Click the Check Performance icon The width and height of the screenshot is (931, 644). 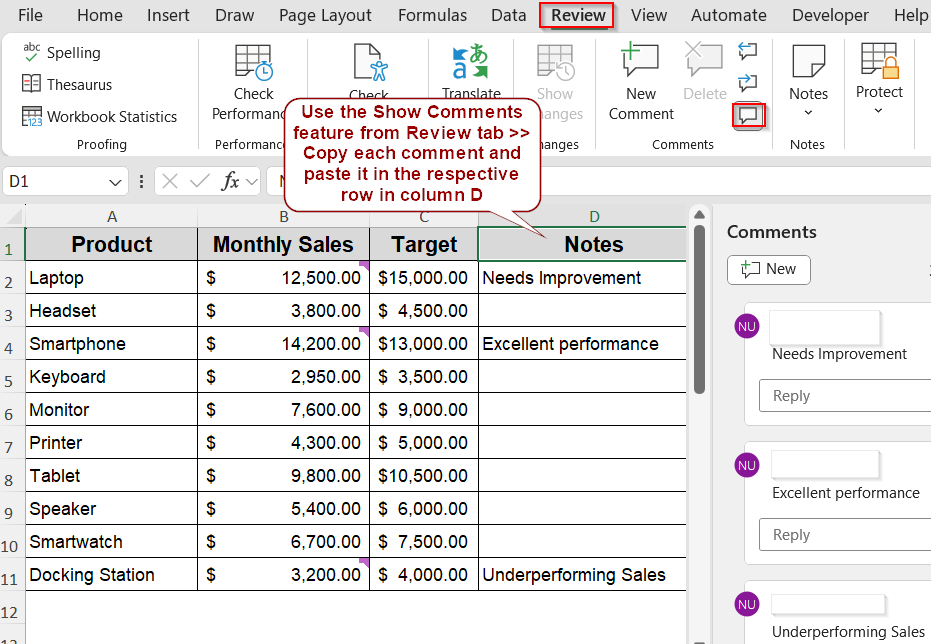(x=253, y=63)
